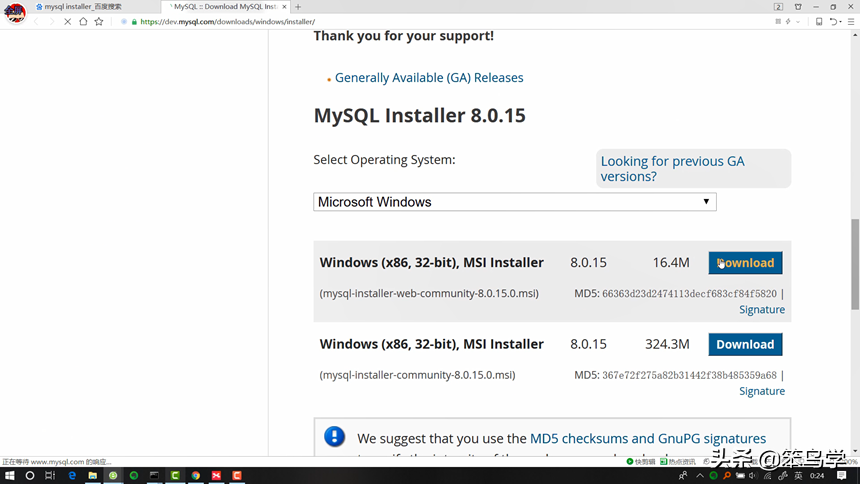Click the undo closed tab arrow icon
860x484 pixels.
(x=834, y=21)
